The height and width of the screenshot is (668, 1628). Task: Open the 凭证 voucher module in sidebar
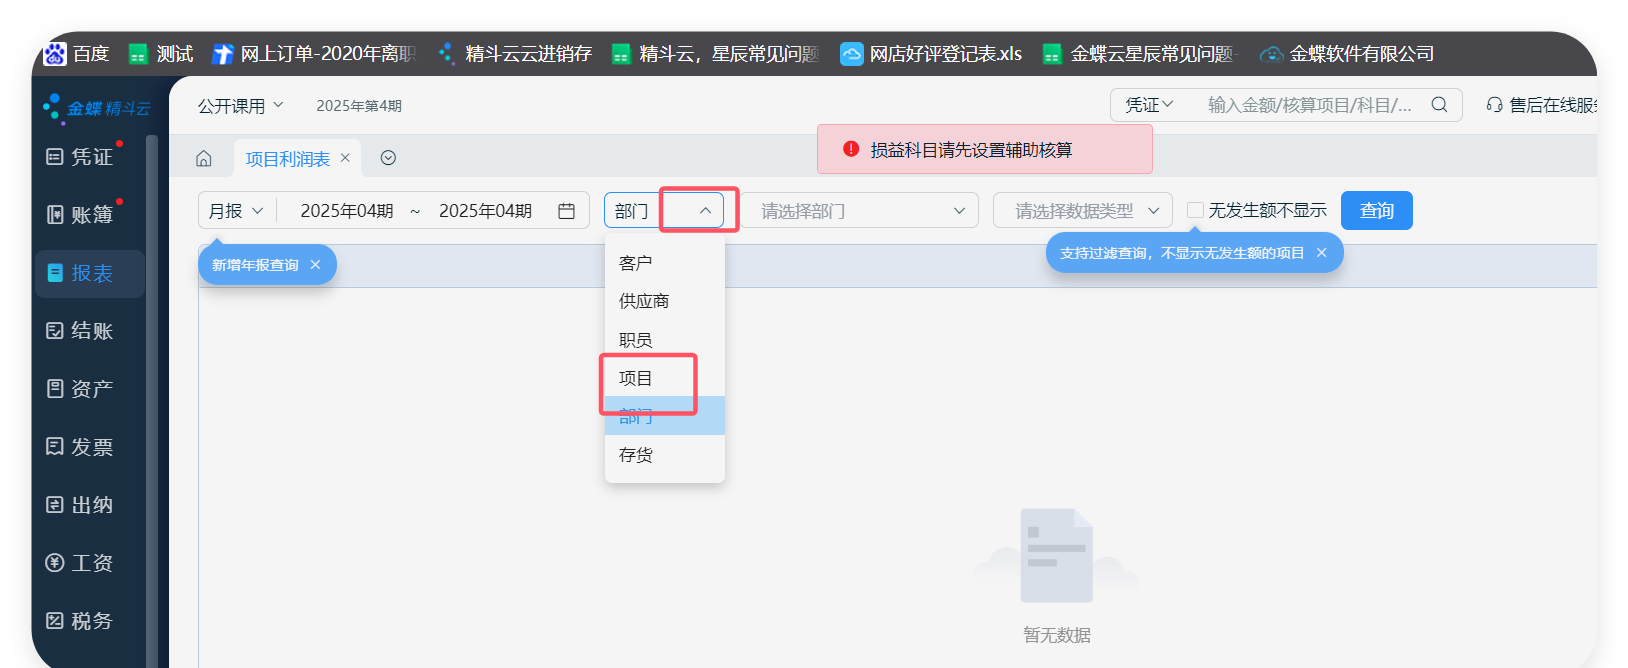[x=81, y=157]
